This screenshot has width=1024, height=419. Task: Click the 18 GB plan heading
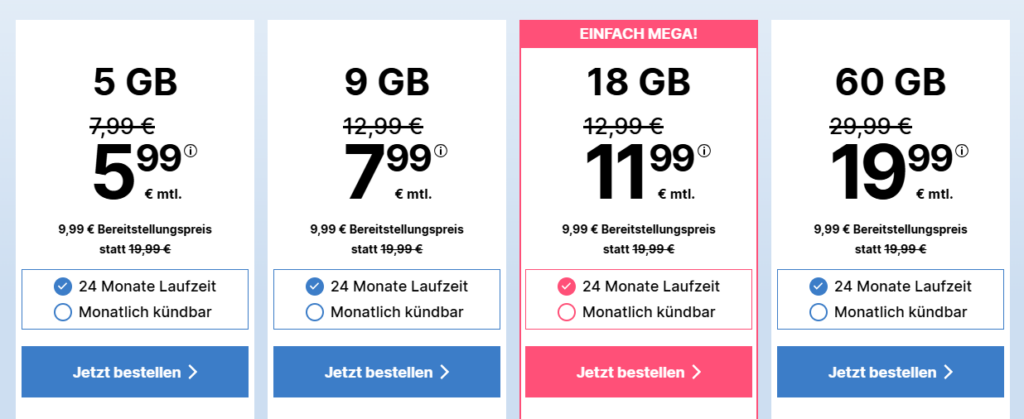(639, 83)
